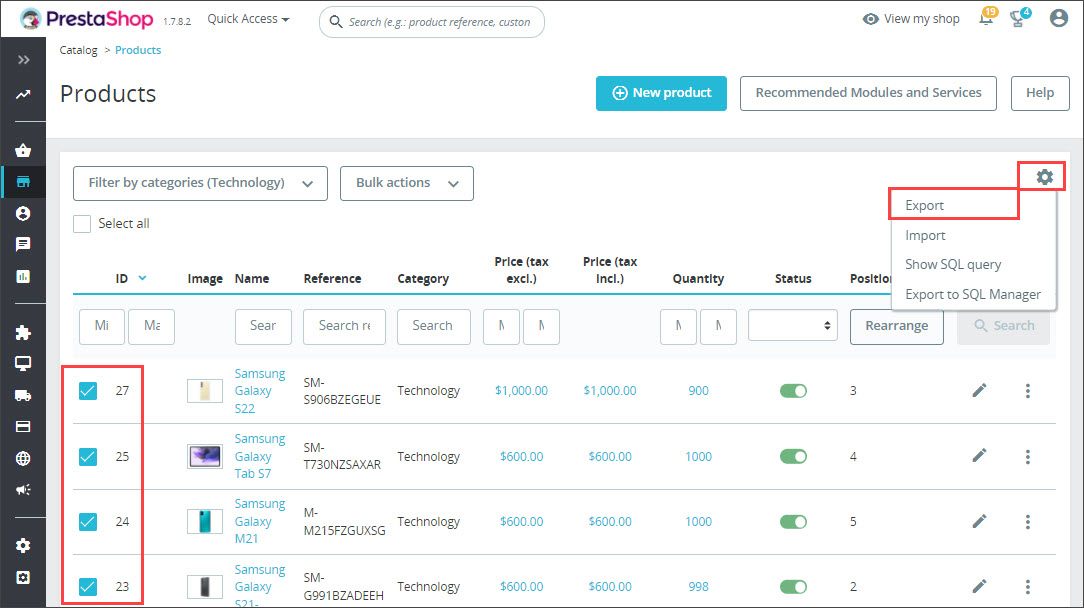Click the Rearrange button

coord(897,326)
